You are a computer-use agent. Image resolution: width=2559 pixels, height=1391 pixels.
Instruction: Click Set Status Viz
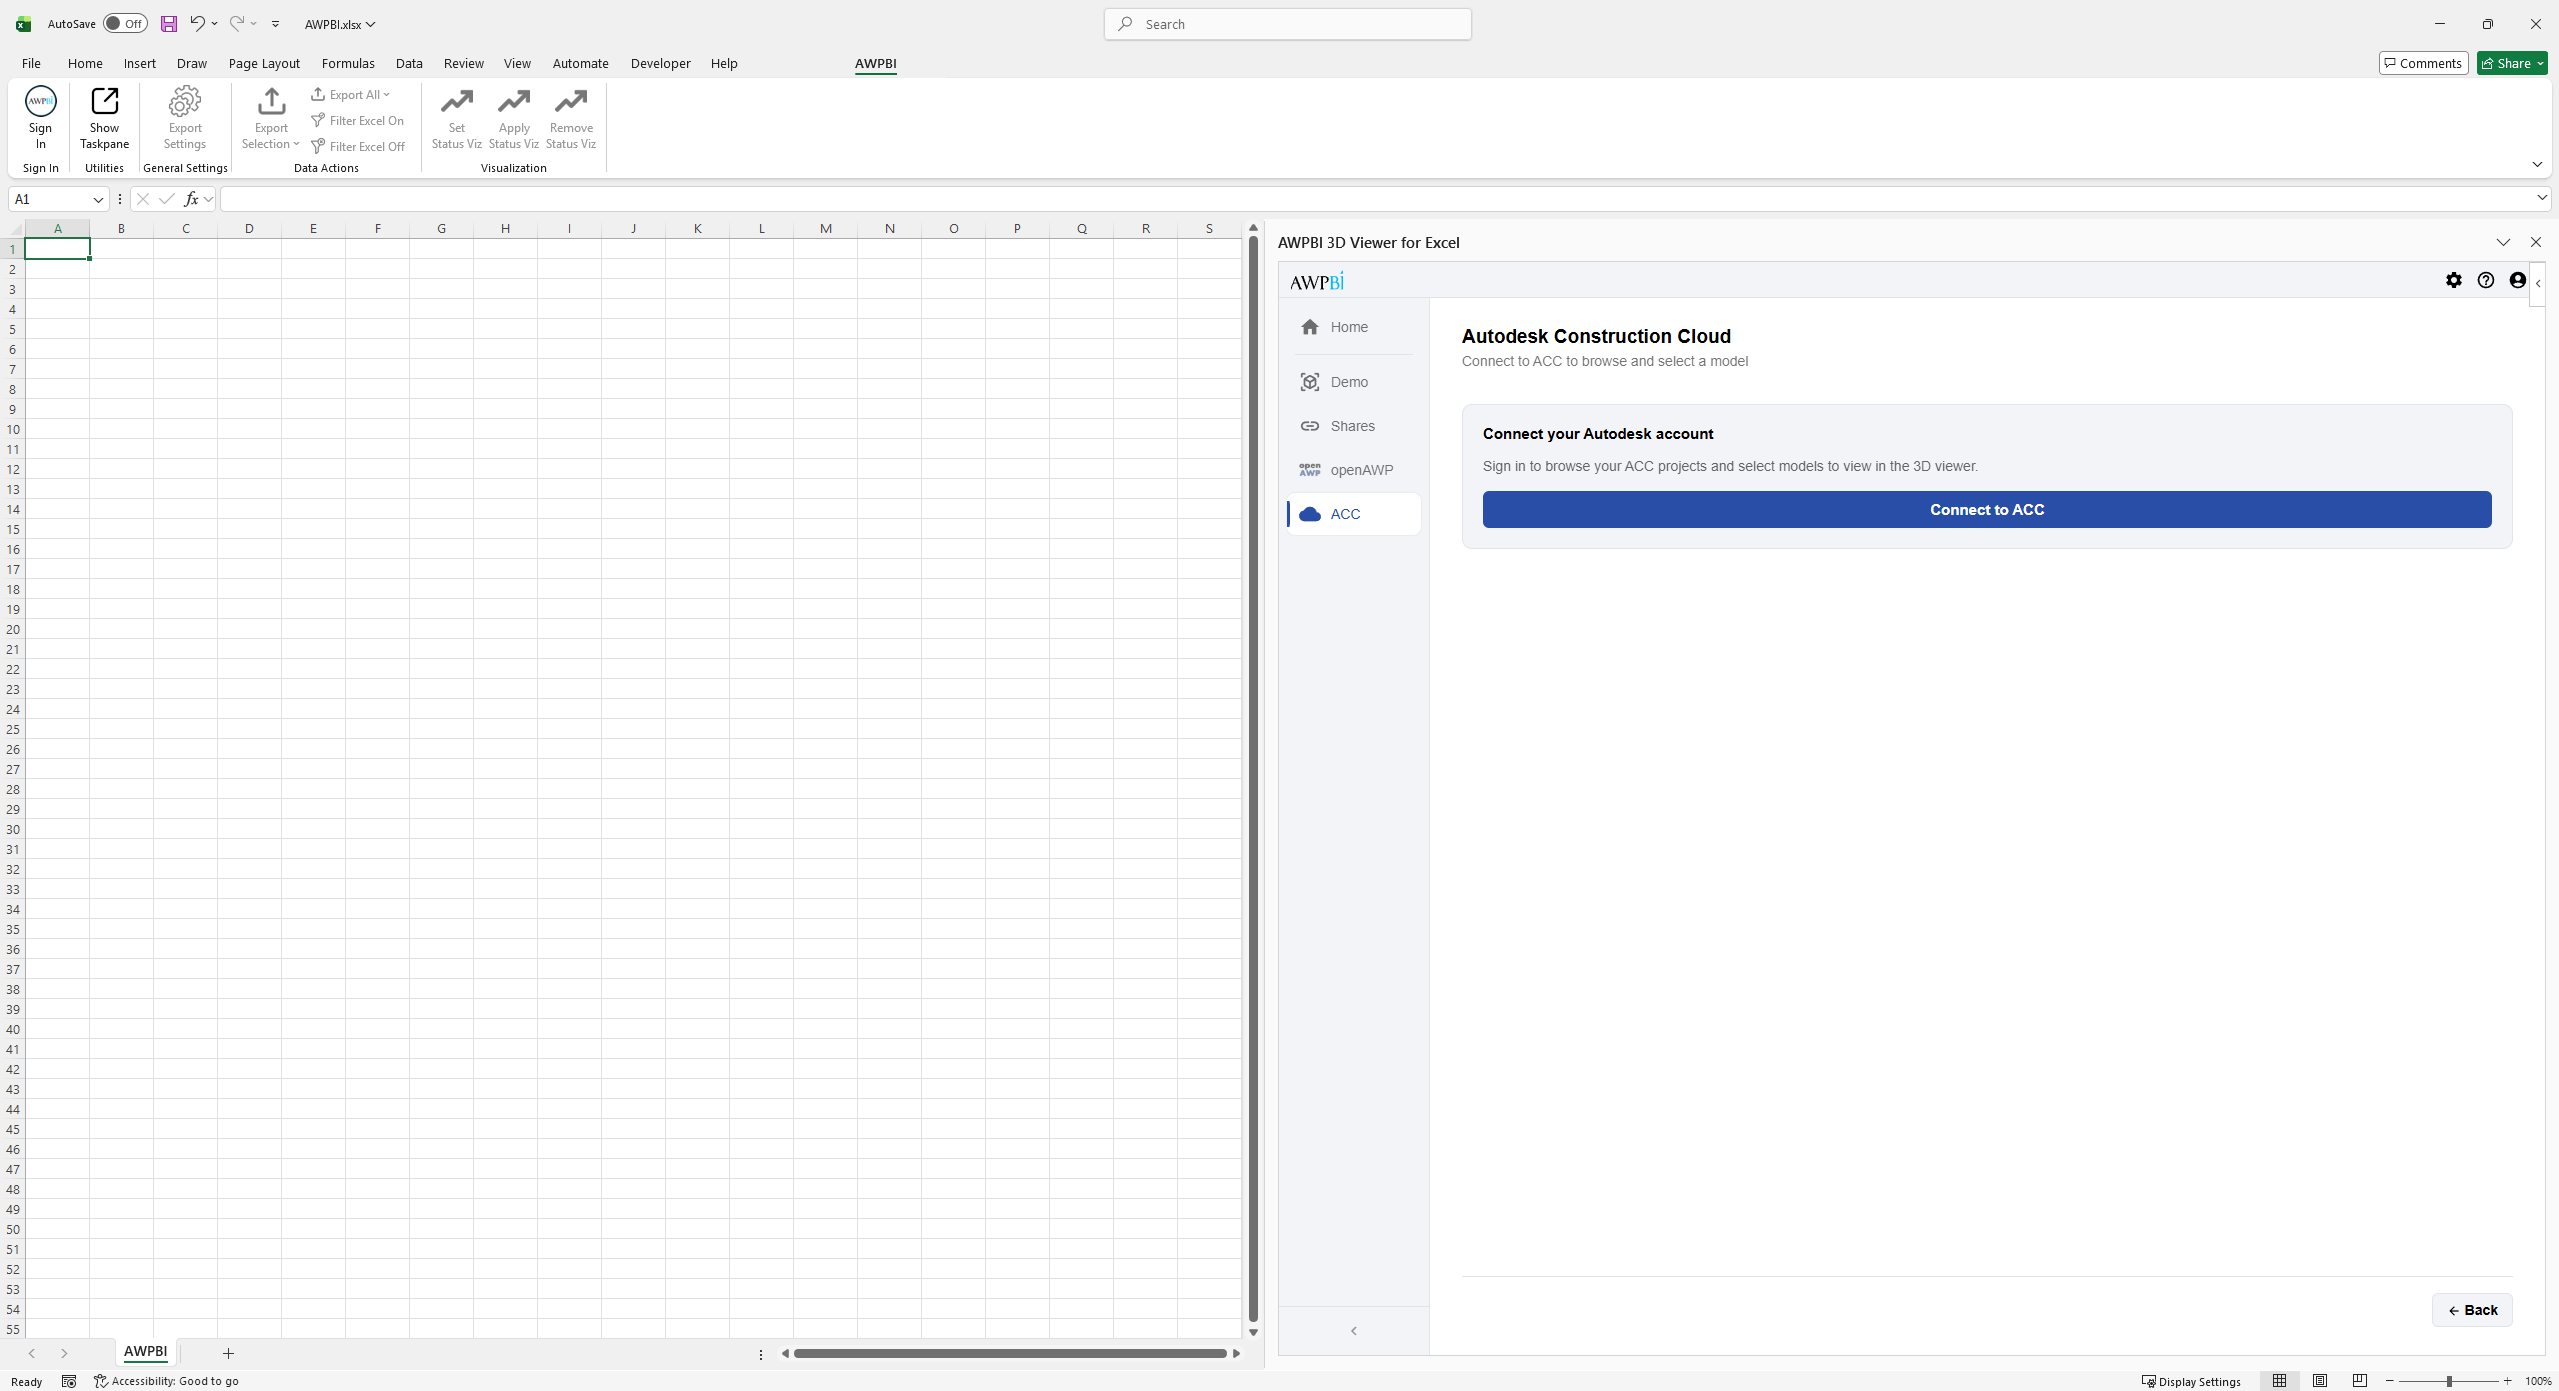pos(457,117)
